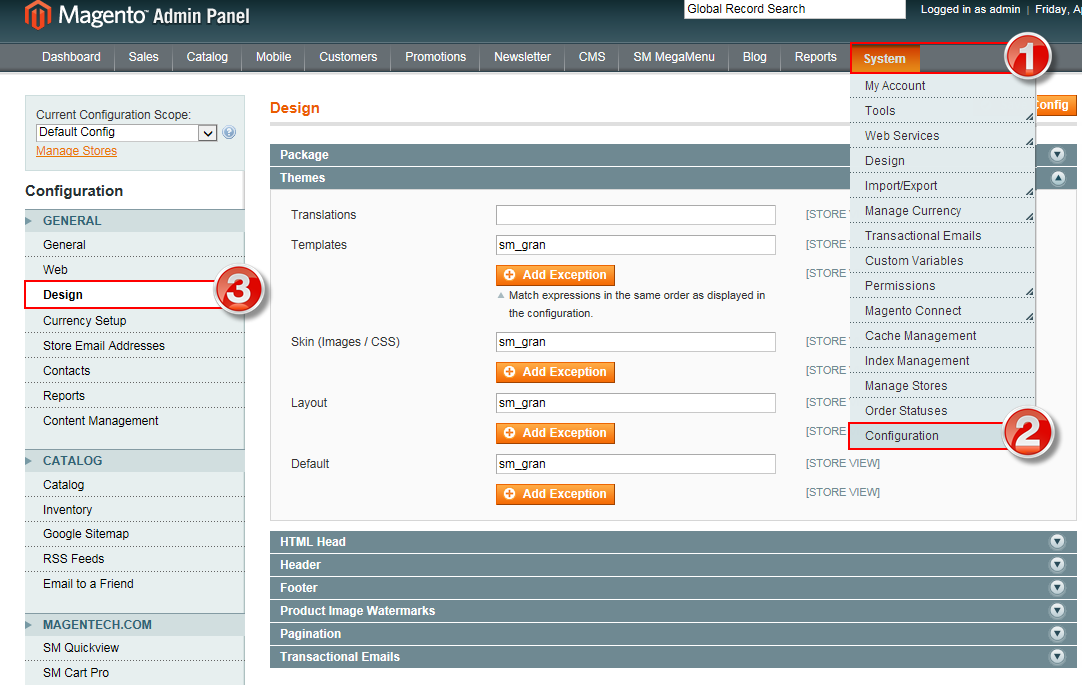1082x685 pixels.
Task: Open the Dashboard menu
Action: pyautogui.click(x=71, y=57)
